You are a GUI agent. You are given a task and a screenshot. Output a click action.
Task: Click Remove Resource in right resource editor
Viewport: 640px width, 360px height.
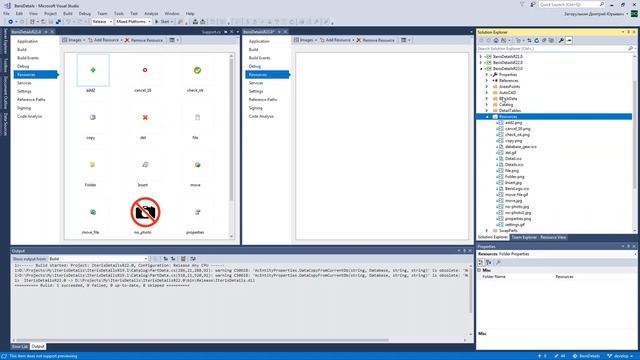click(376, 40)
